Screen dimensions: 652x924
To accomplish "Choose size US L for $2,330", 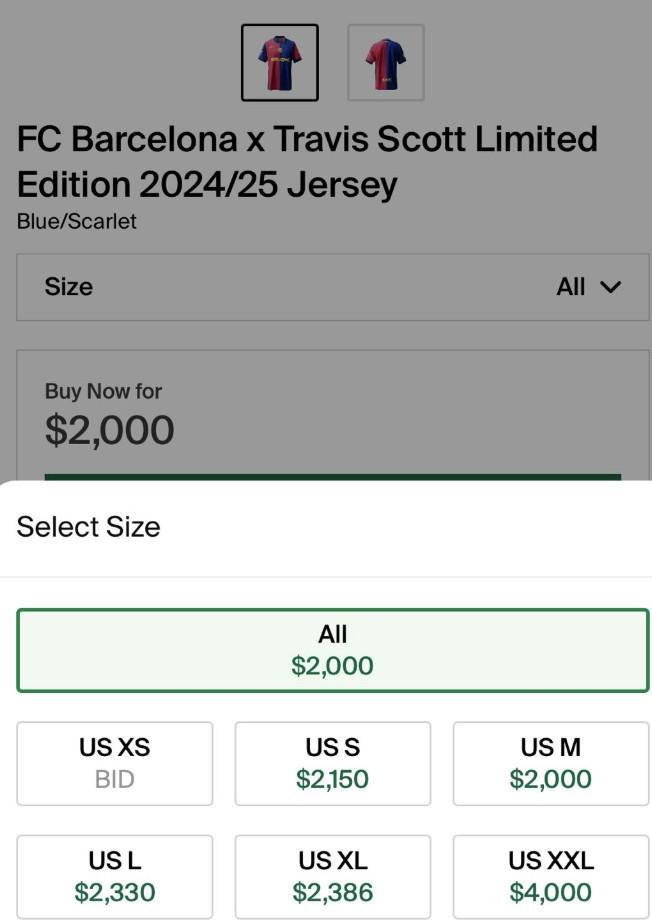I will [115, 876].
